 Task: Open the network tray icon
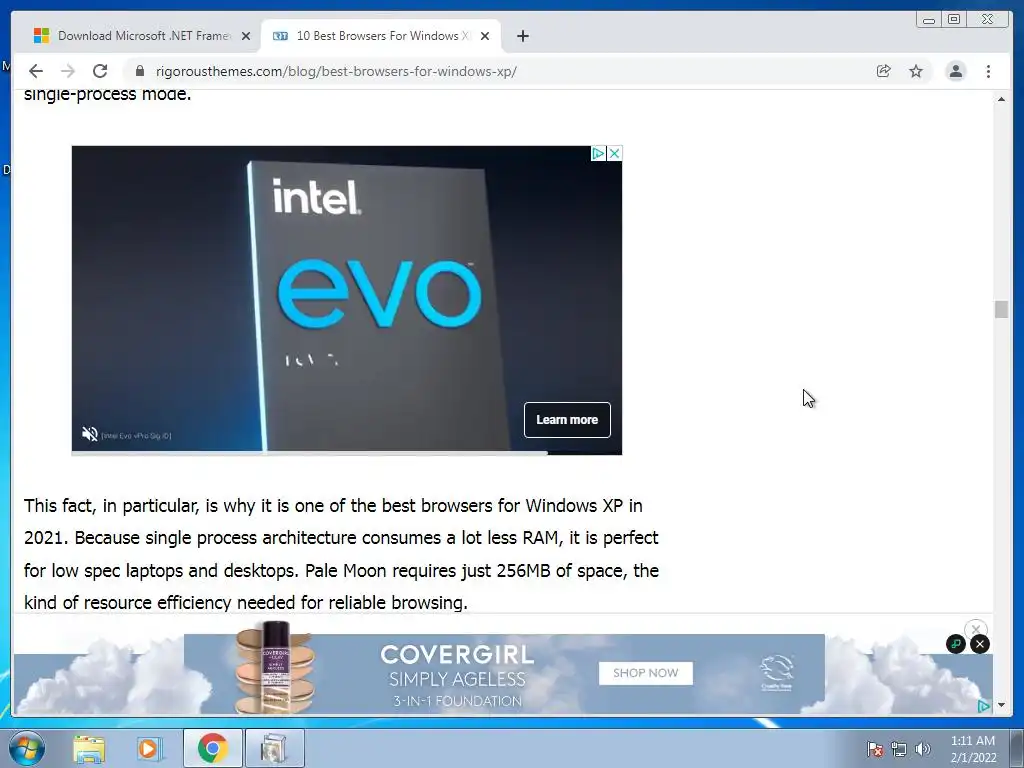(899, 749)
